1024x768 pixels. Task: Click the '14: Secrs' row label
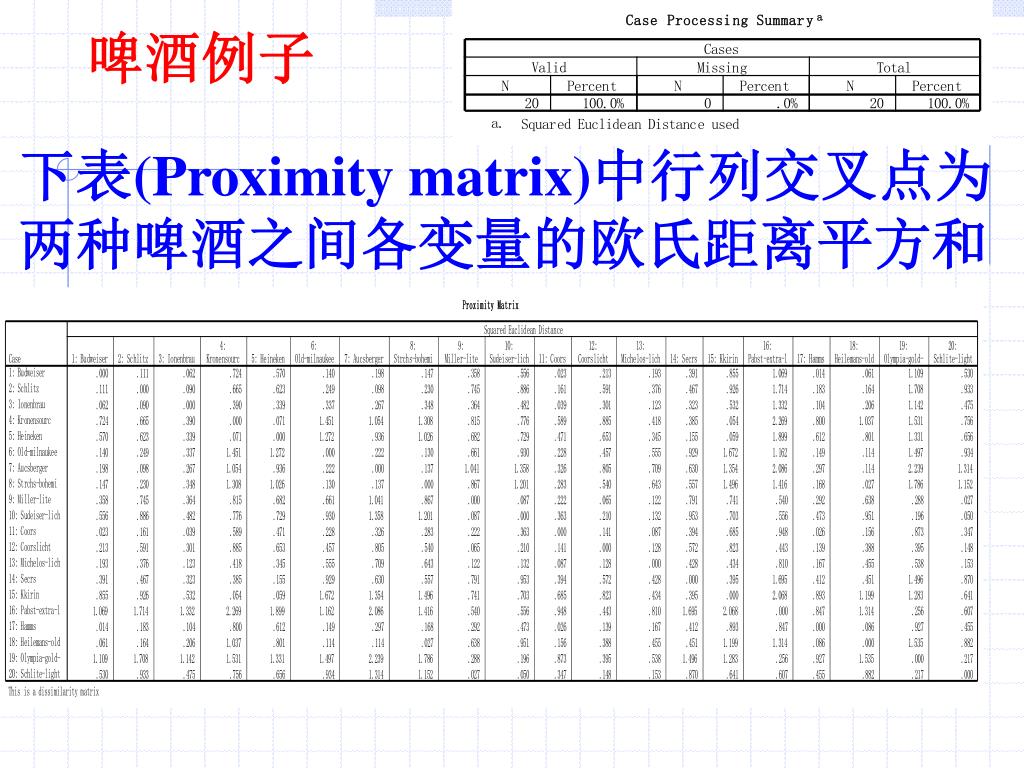point(22,579)
